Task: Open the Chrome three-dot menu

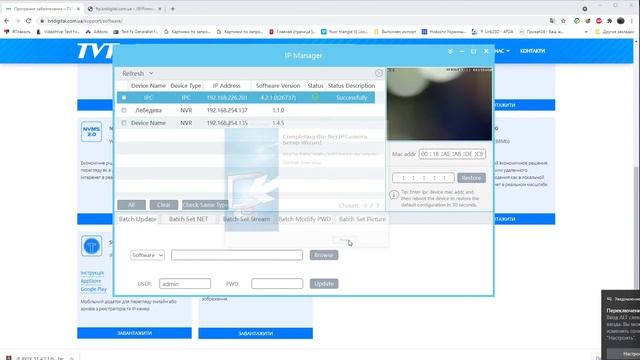Action: click(632, 21)
